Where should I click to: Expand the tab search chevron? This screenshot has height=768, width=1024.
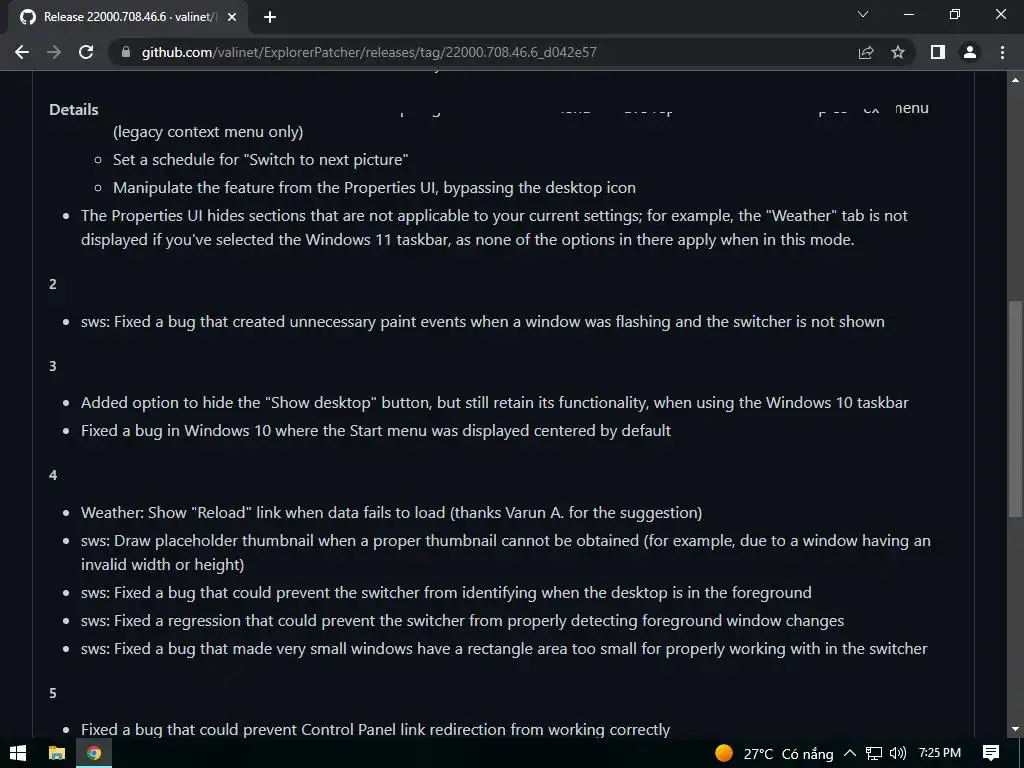point(863,15)
